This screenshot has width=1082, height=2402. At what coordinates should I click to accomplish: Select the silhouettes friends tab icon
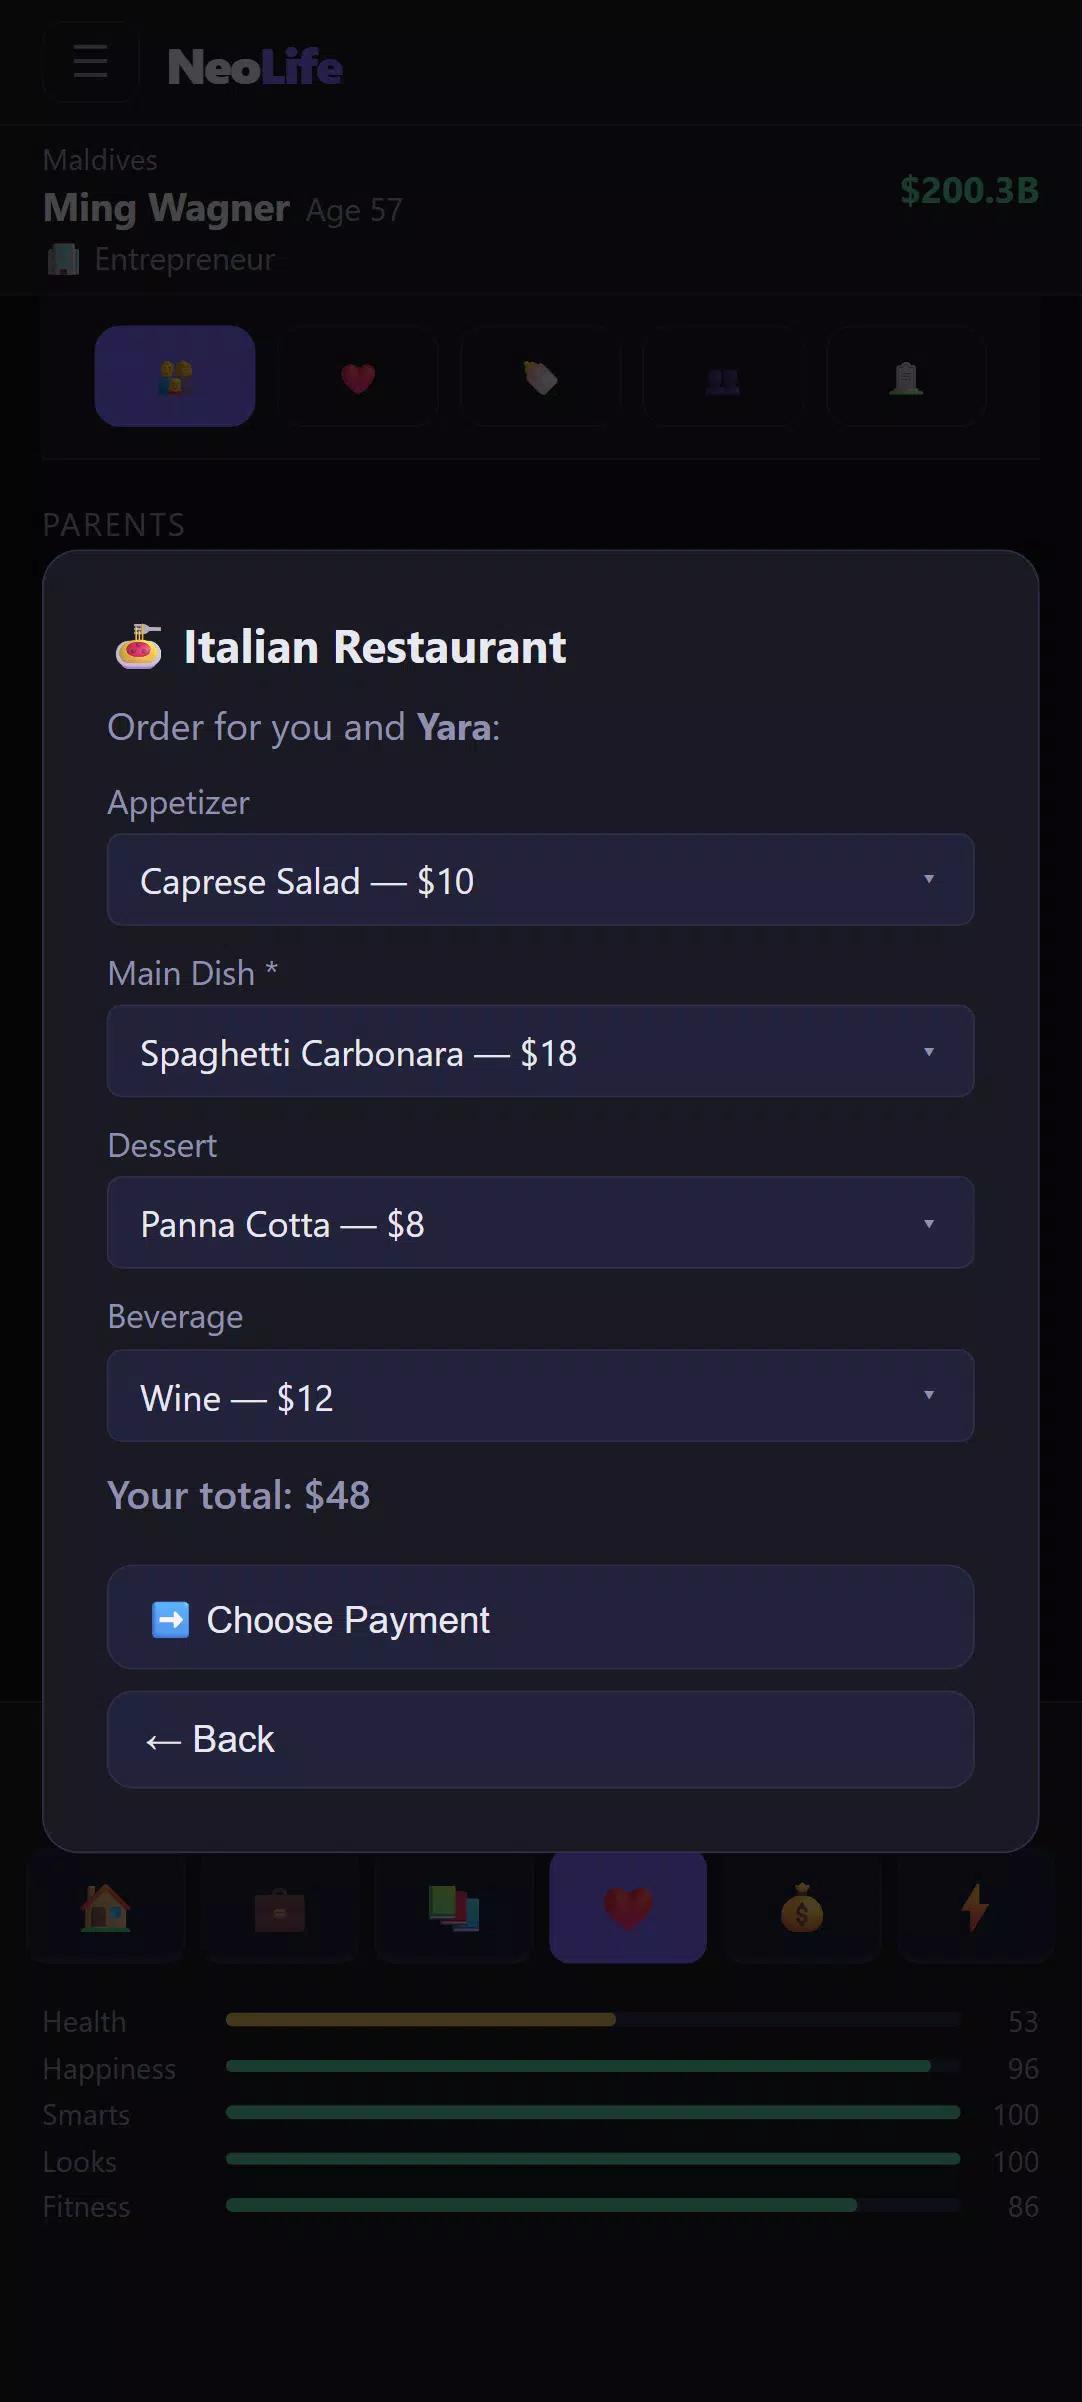pyautogui.click(x=723, y=376)
